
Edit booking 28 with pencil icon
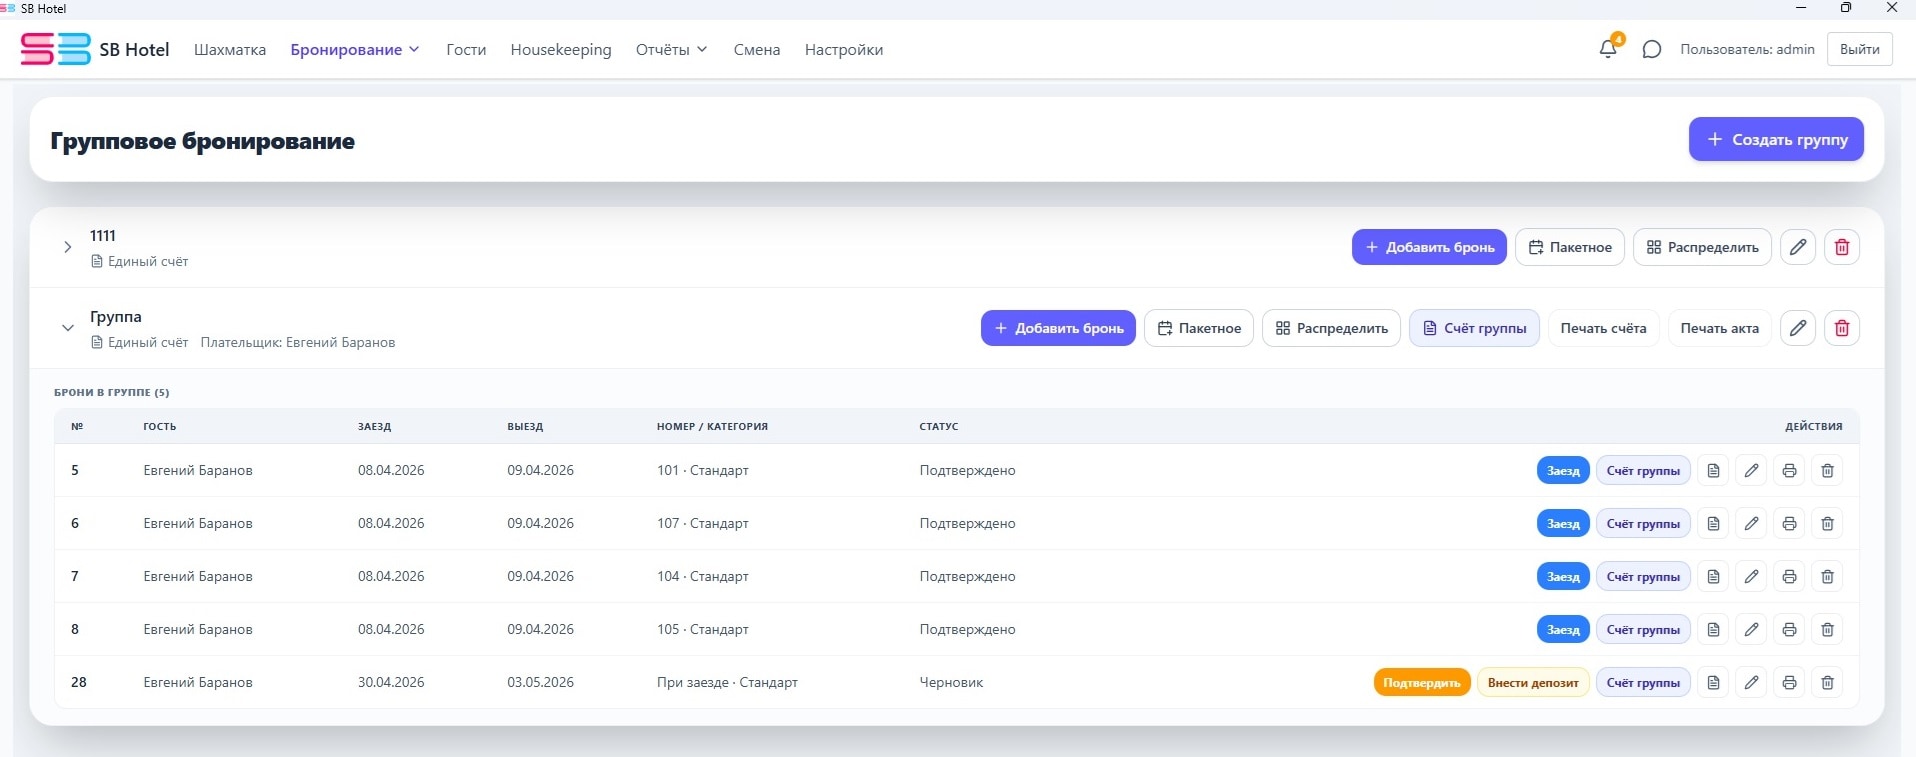pyautogui.click(x=1751, y=682)
